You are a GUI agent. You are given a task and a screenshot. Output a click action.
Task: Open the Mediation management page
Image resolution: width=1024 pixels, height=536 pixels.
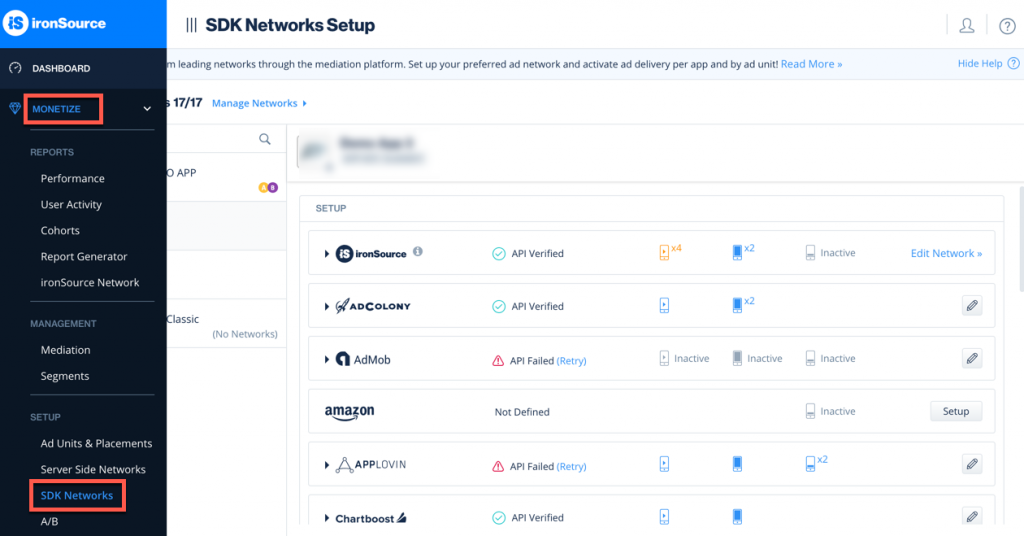tap(65, 350)
